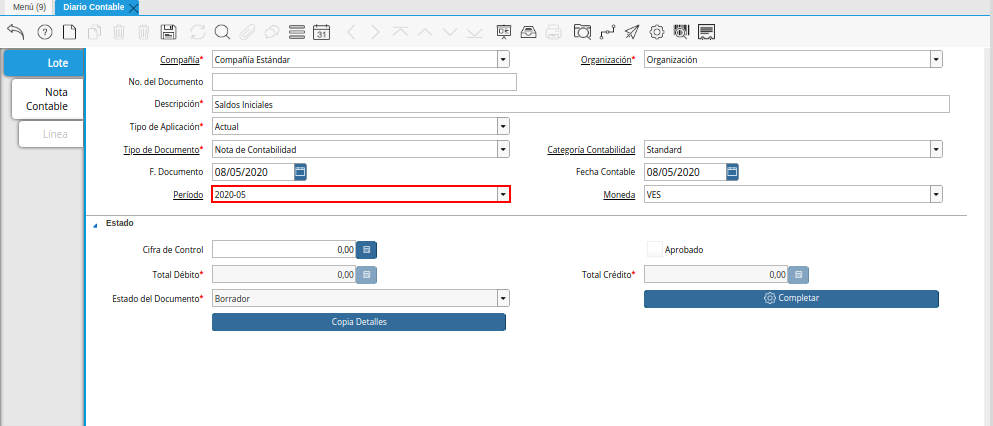Open the workflow nodes icon
Viewport: 993px width, 426px height.
coord(607,32)
